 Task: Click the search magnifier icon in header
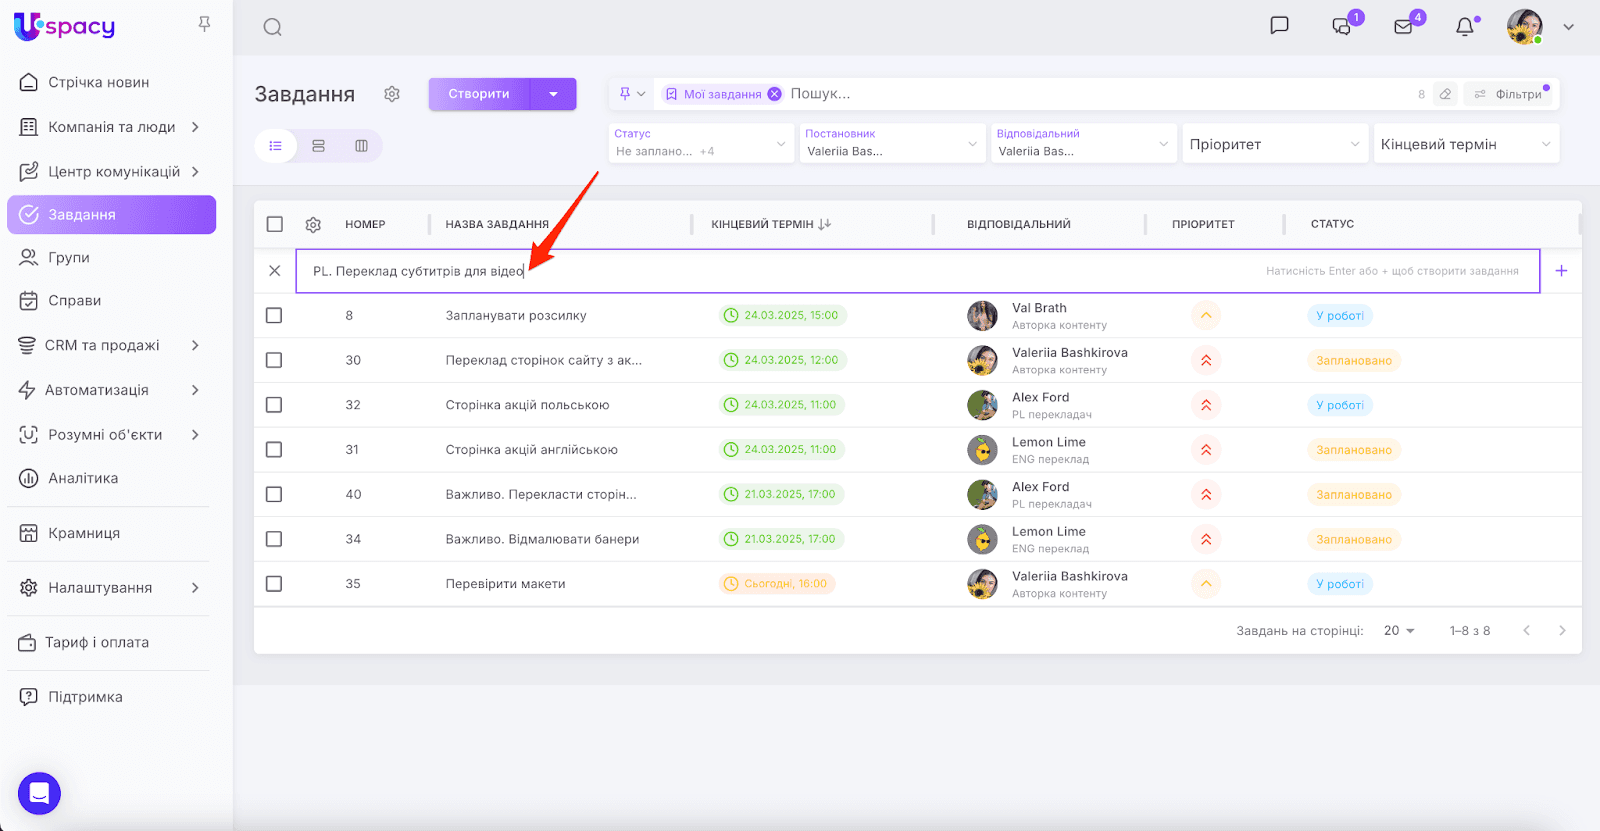coord(272,27)
